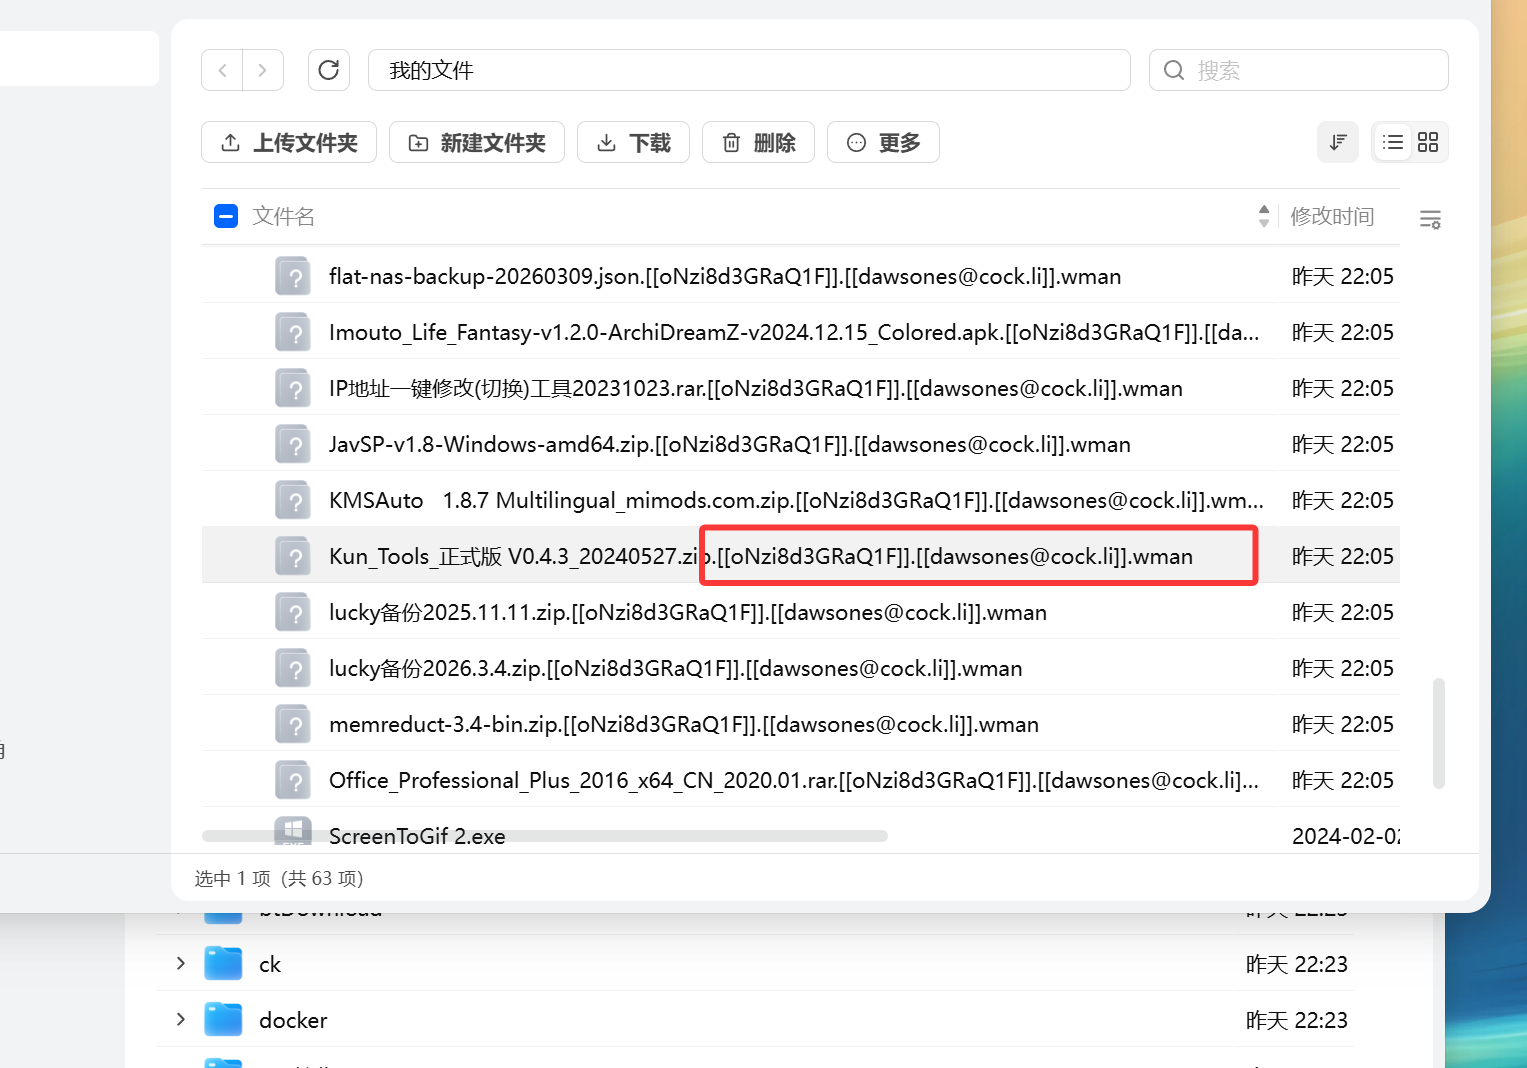Toggle the select-all checkbox beside 文件名
This screenshot has height=1068, width=1527.
tap(226, 216)
